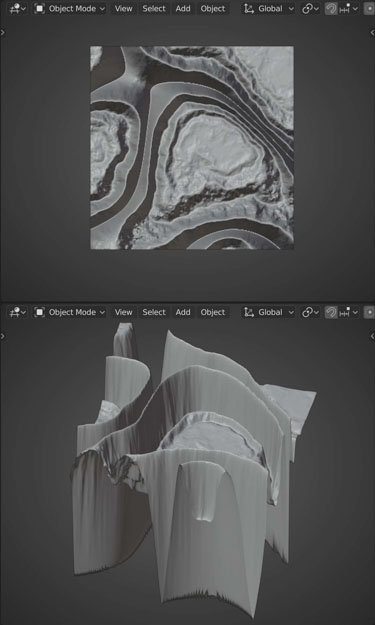This screenshot has width=375, height=625.
Task: Open Global transform orientation dropdown, top viewport
Action: pyautogui.click(x=269, y=8)
